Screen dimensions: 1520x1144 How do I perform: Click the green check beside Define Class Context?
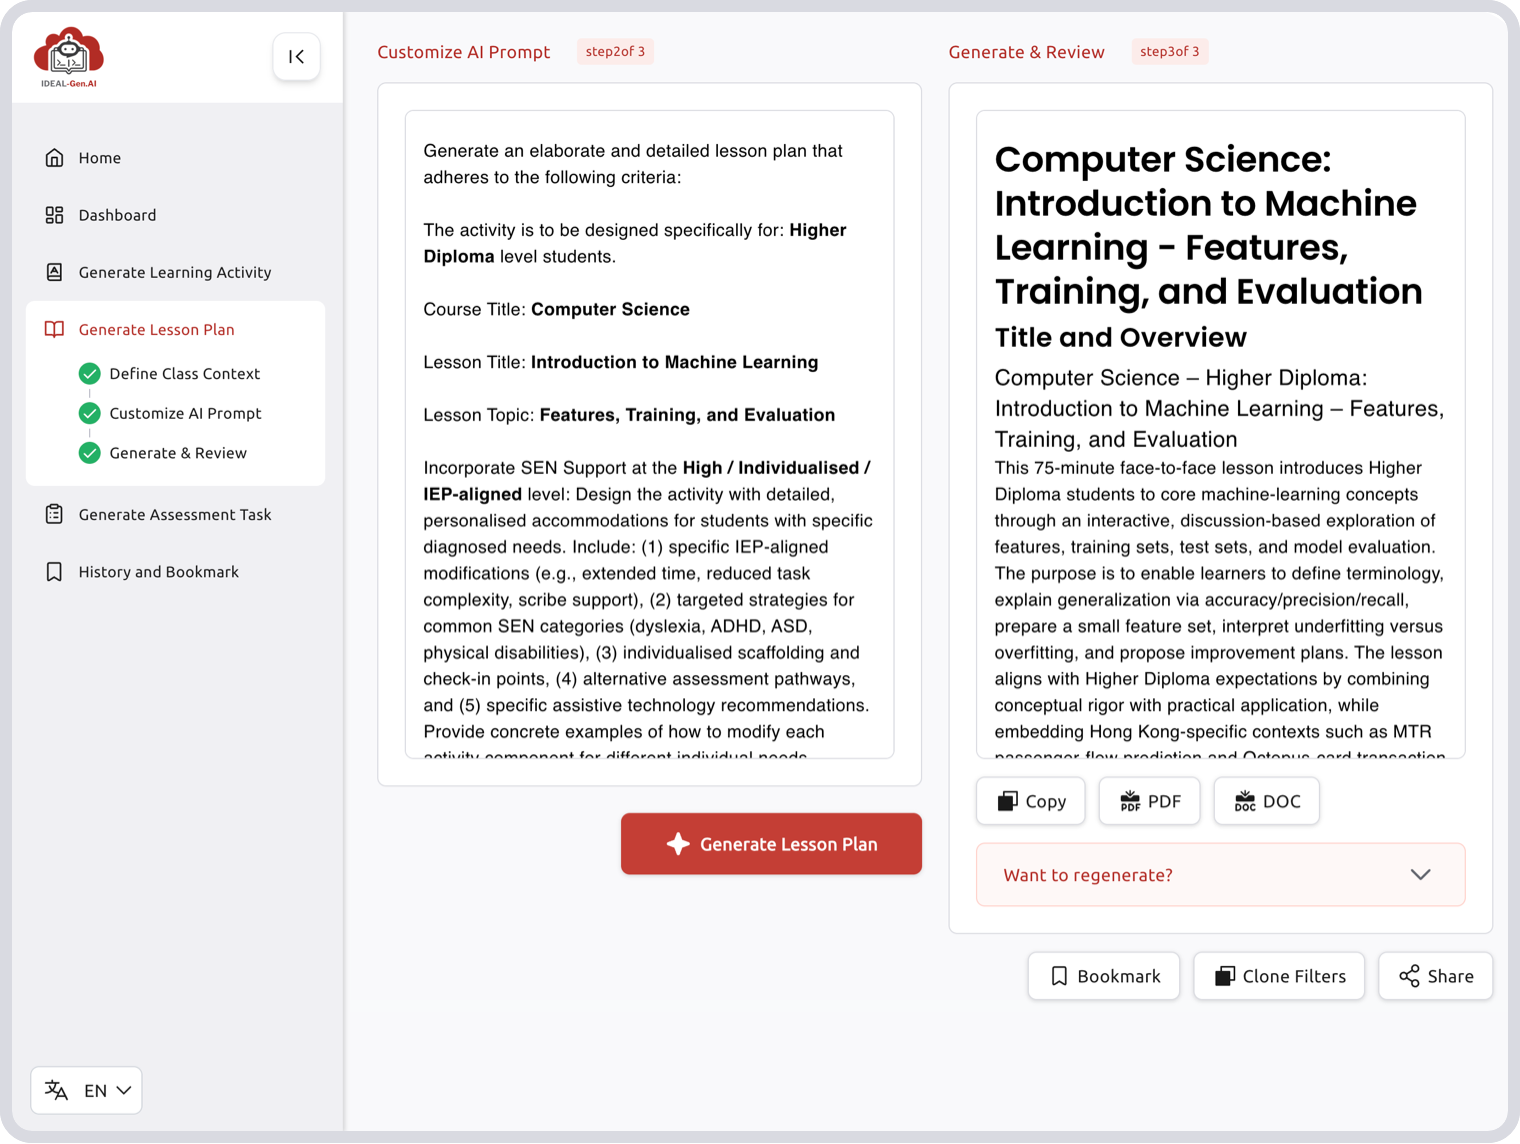[90, 373]
